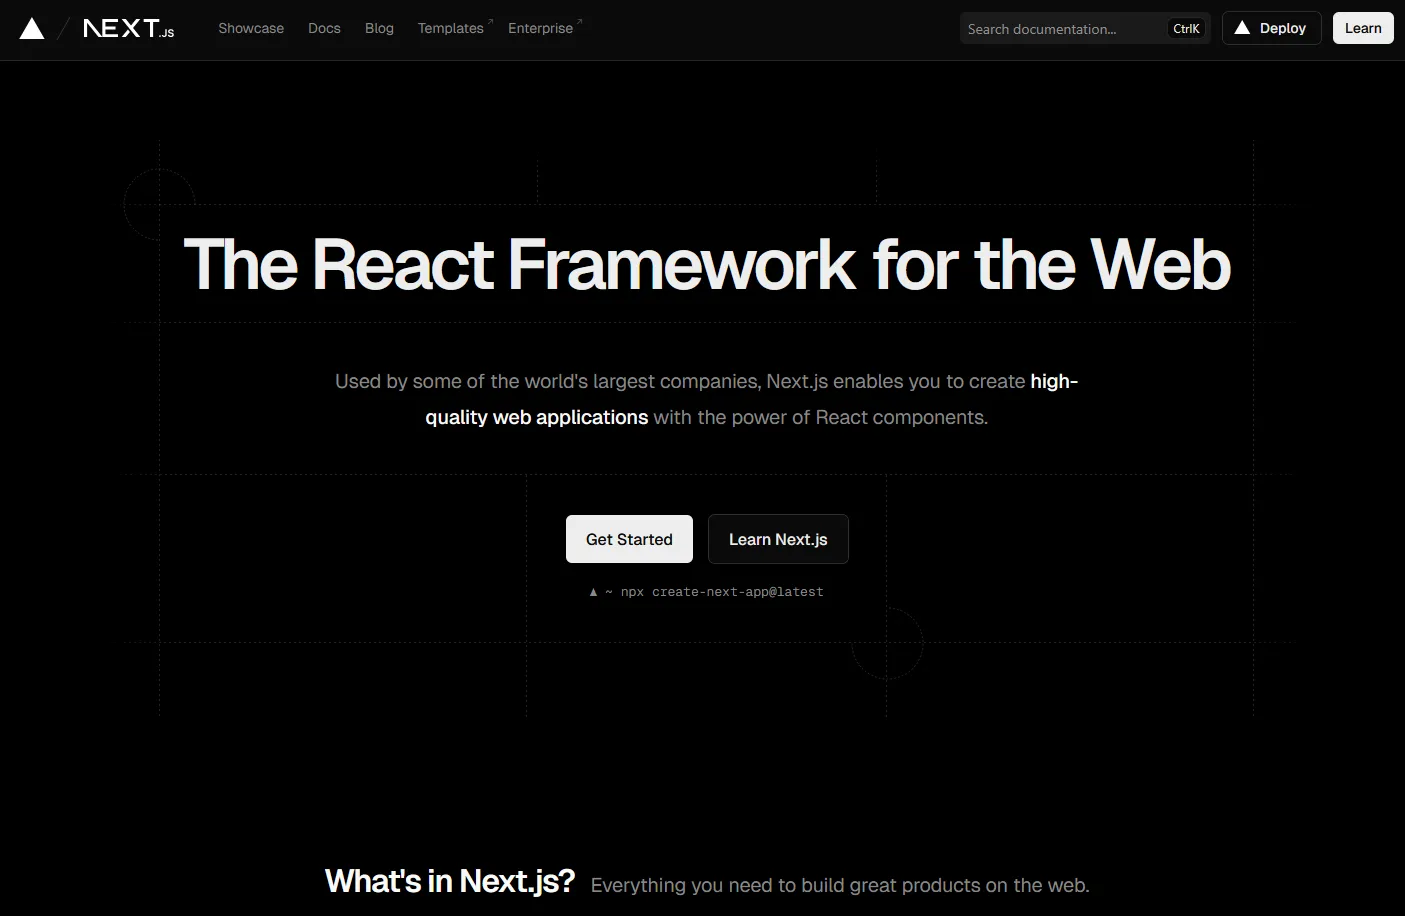Open the Blog page
The image size is (1405, 916).
pyautogui.click(x=379, y=28)
